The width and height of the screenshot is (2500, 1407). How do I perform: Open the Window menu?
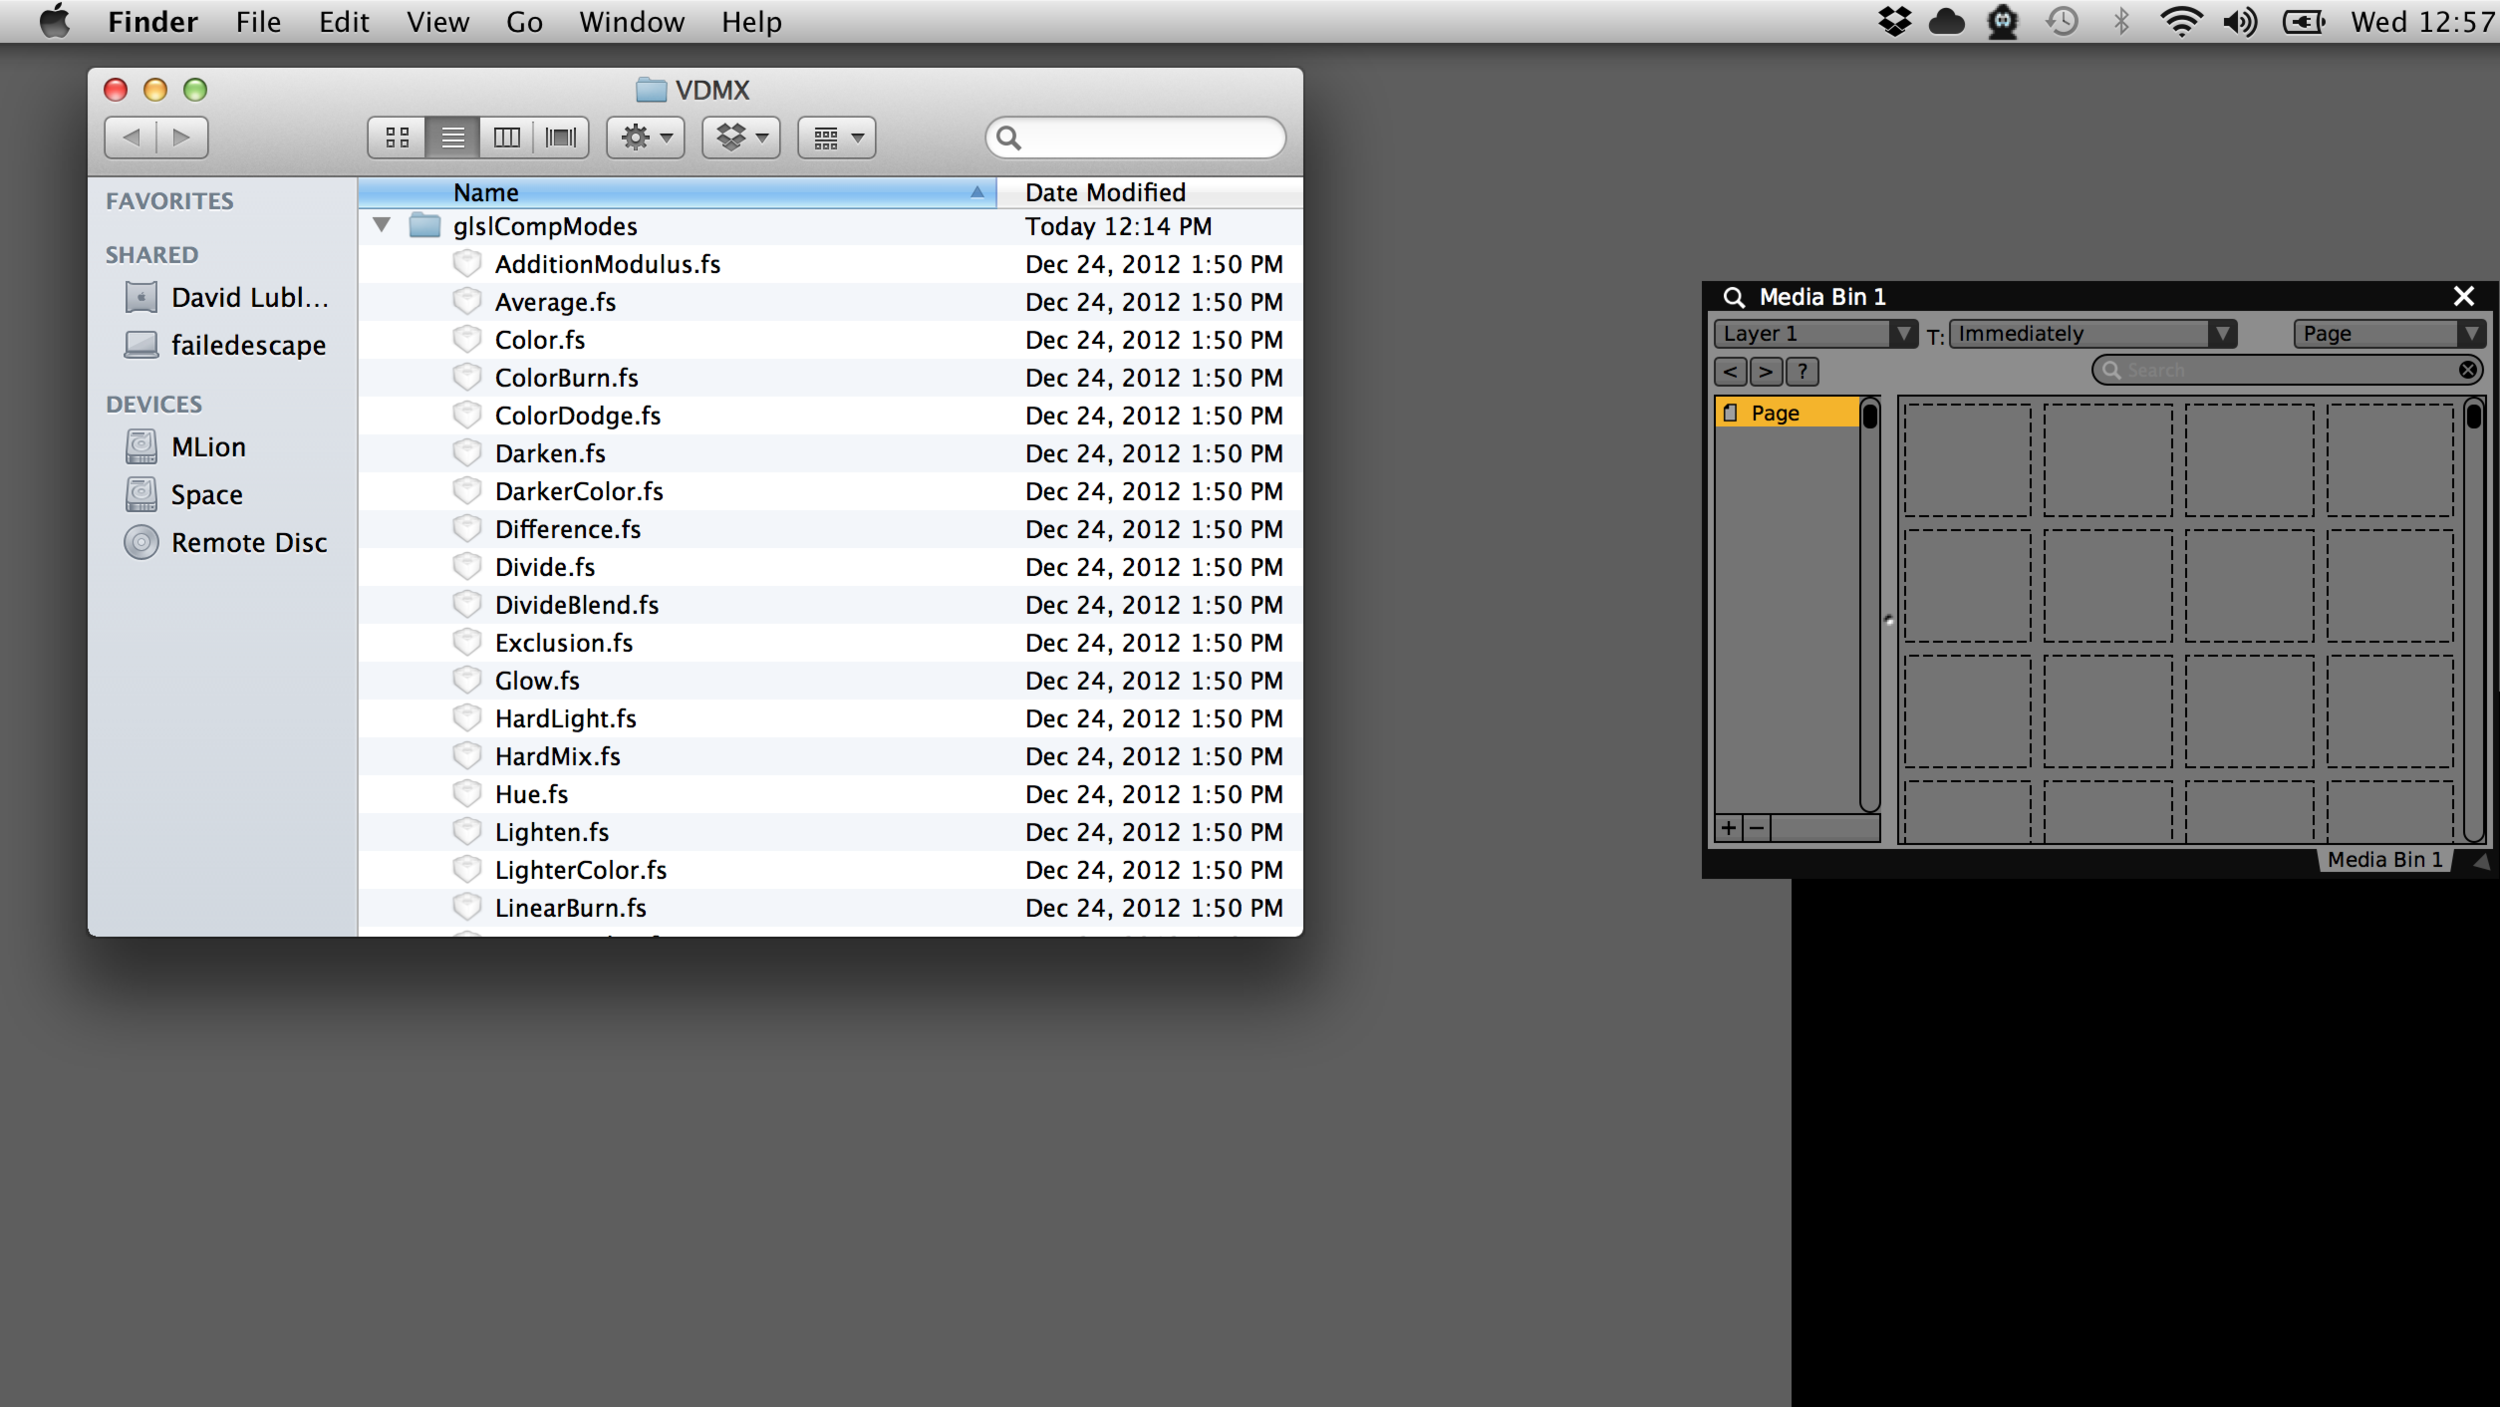632,22
